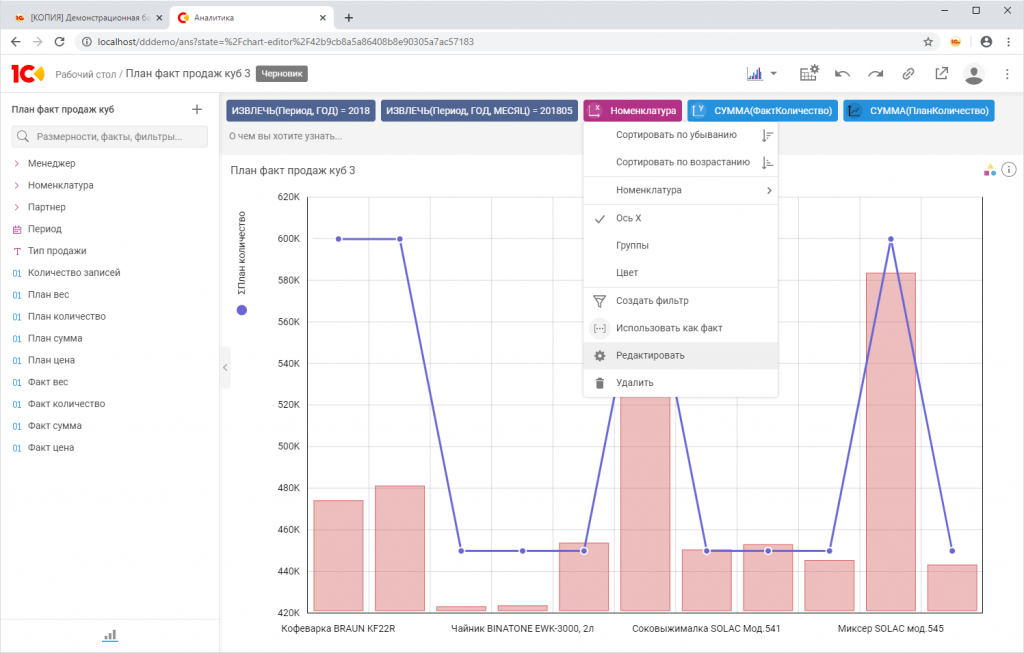
Task: Click the plus icon beside cube name
Action: [x=197, y=109]
